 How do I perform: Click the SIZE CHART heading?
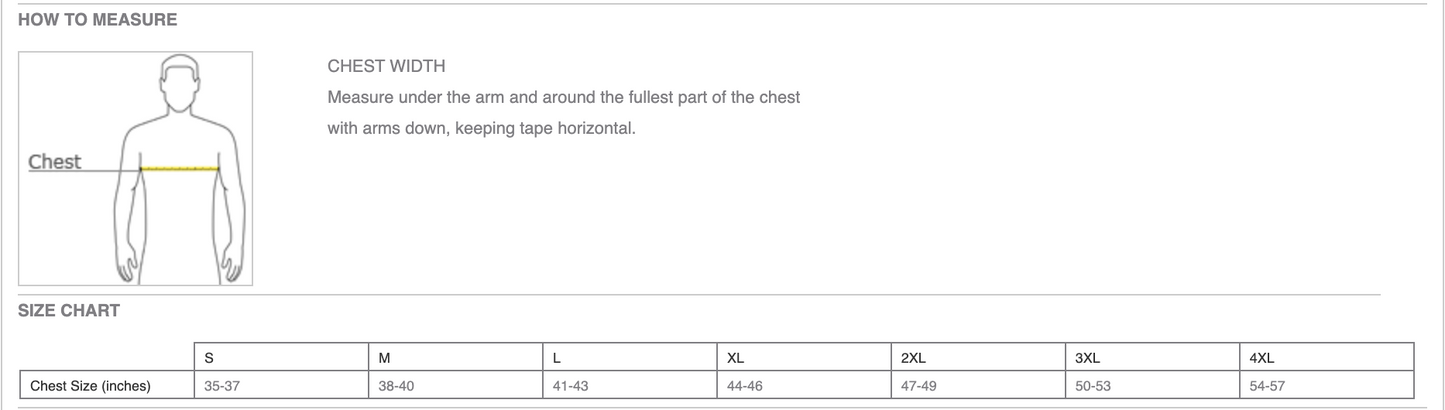(69, 311)
